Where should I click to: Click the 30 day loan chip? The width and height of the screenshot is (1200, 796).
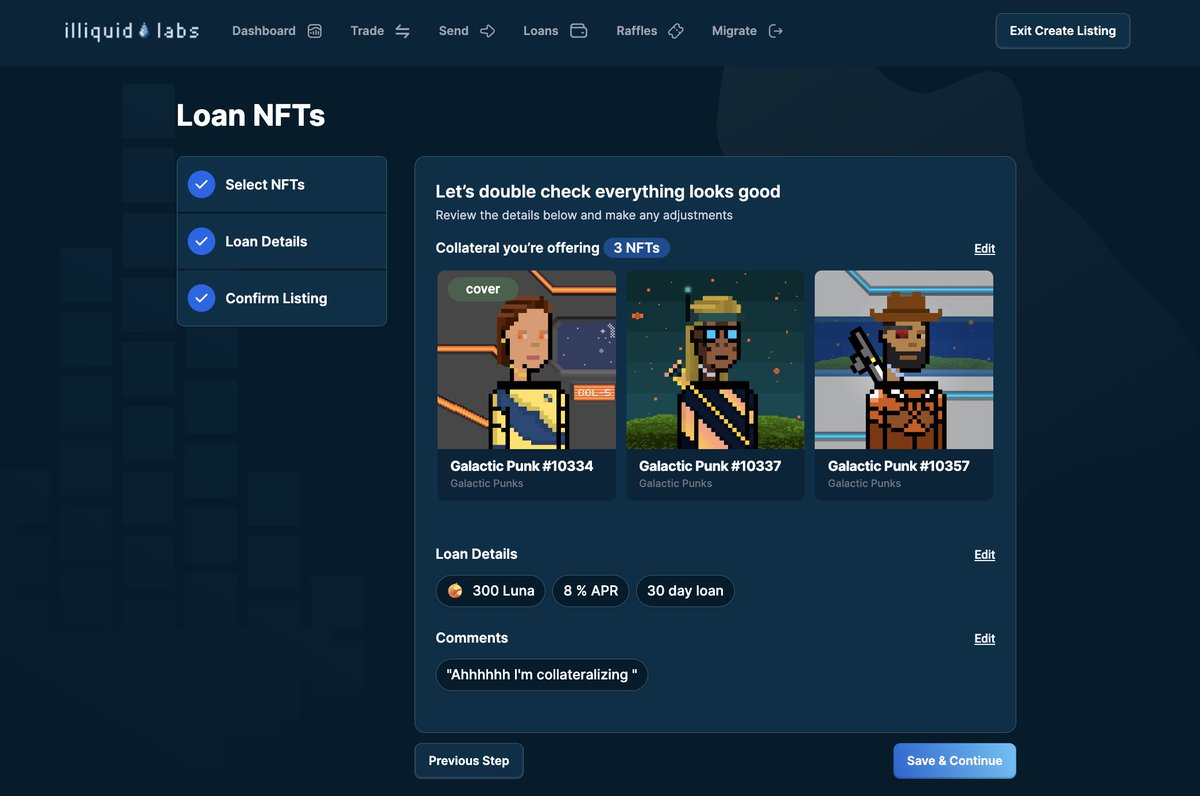(x=685, y=591)
